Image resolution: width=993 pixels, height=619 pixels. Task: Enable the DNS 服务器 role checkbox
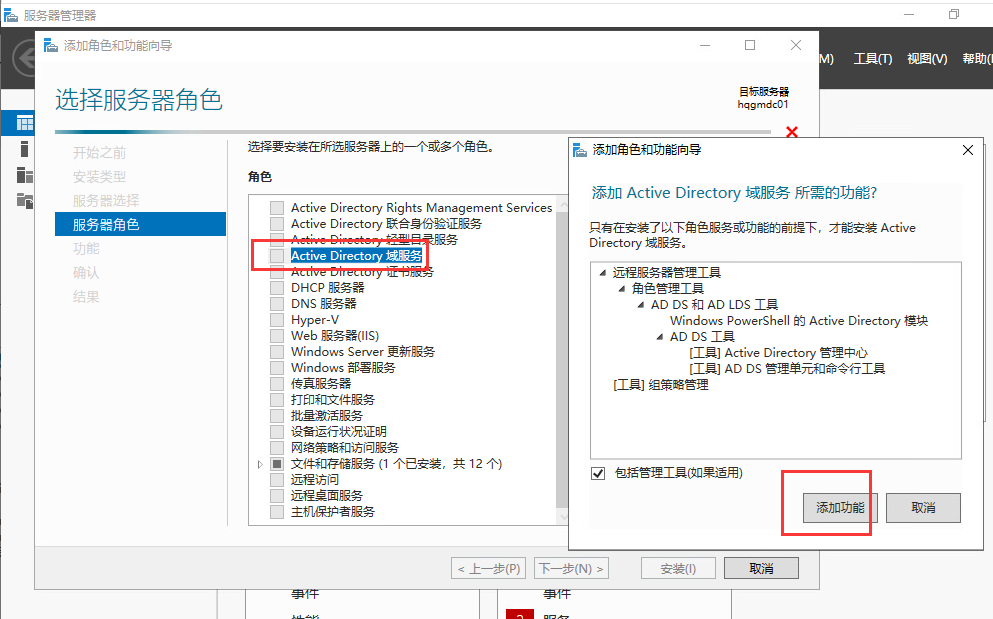[x=277, y=303]
